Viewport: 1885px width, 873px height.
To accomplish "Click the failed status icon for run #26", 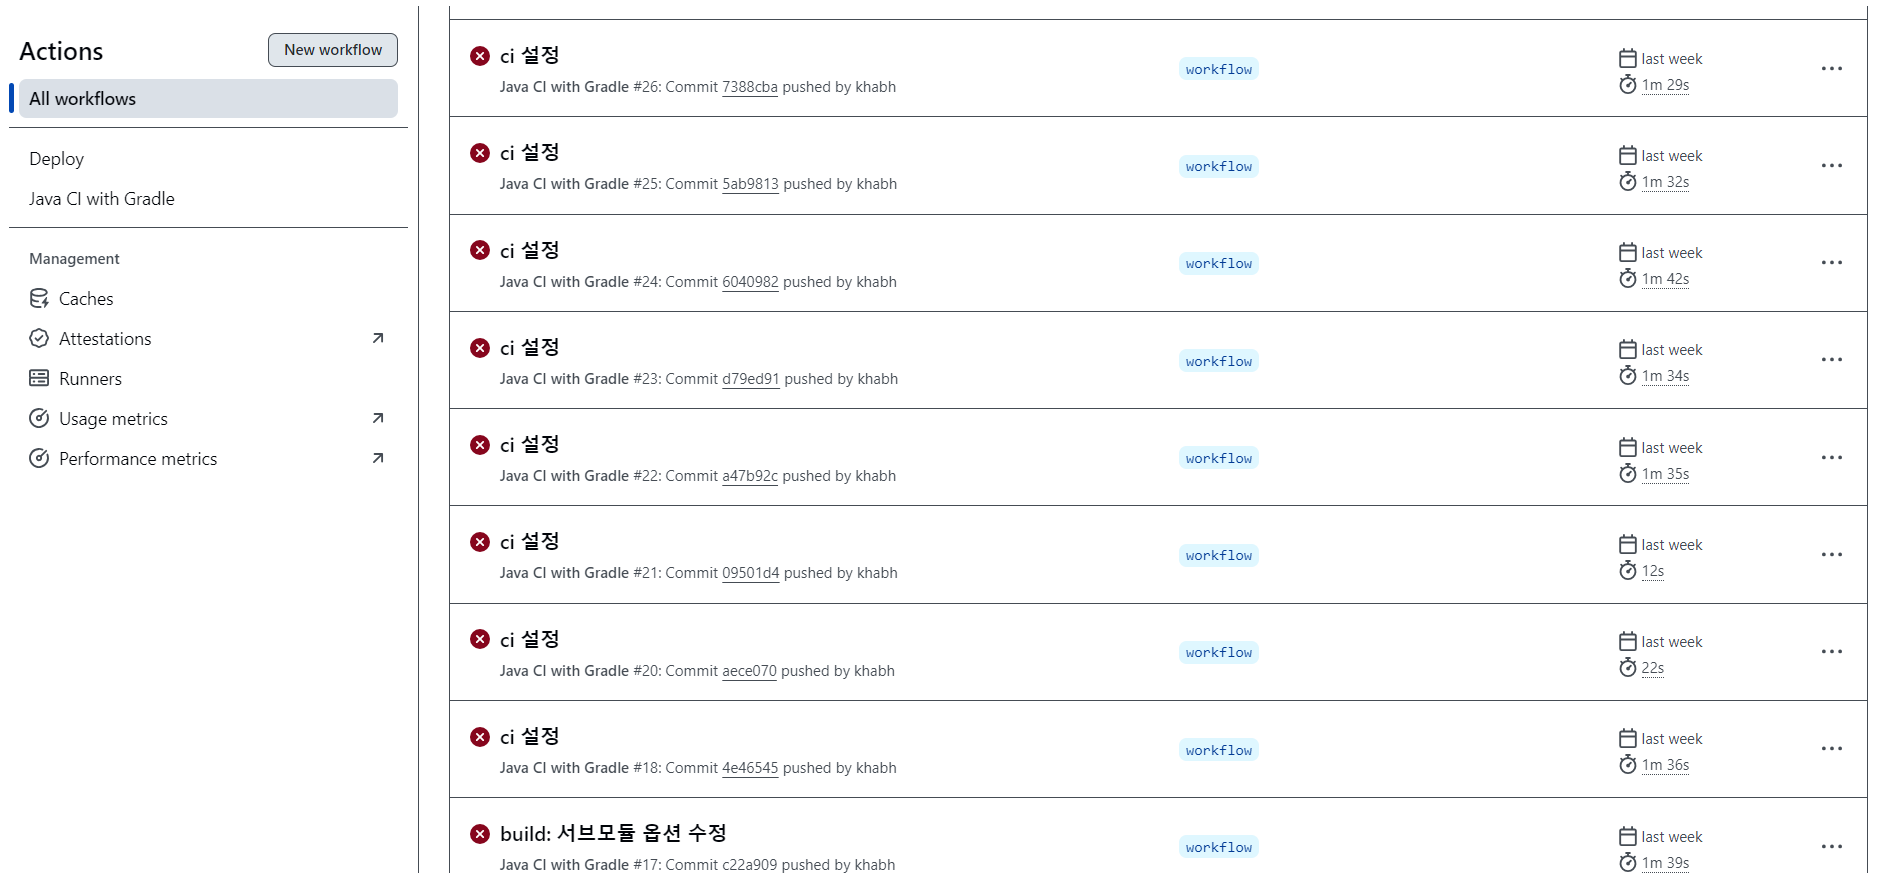I will pos(480,56).
